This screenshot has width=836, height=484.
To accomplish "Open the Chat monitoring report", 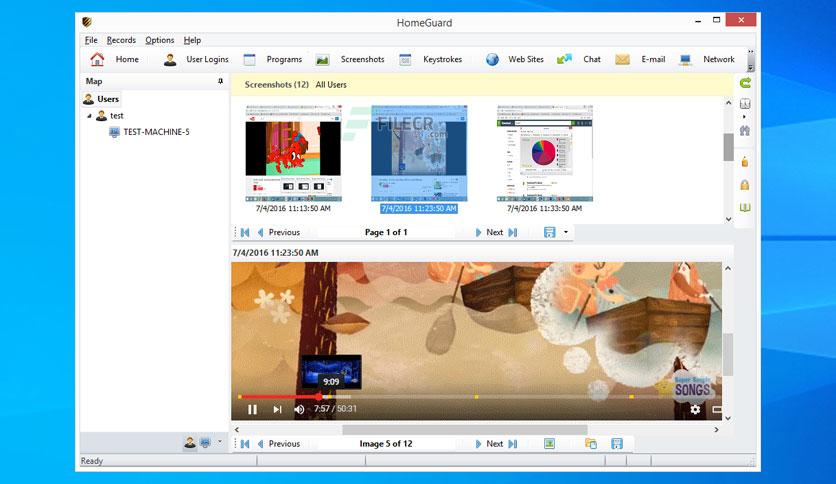I will point(578,59).
